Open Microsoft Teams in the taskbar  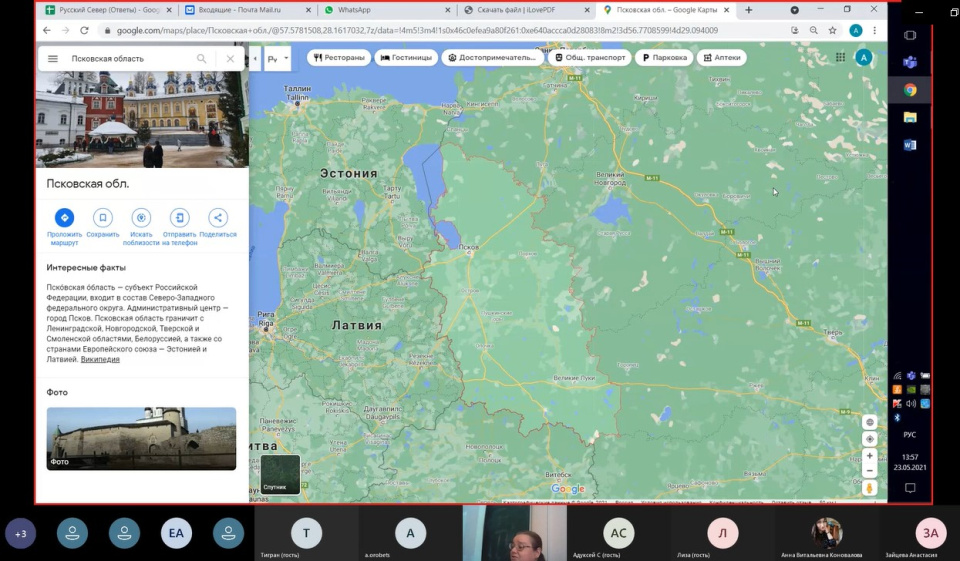[910, 62]
